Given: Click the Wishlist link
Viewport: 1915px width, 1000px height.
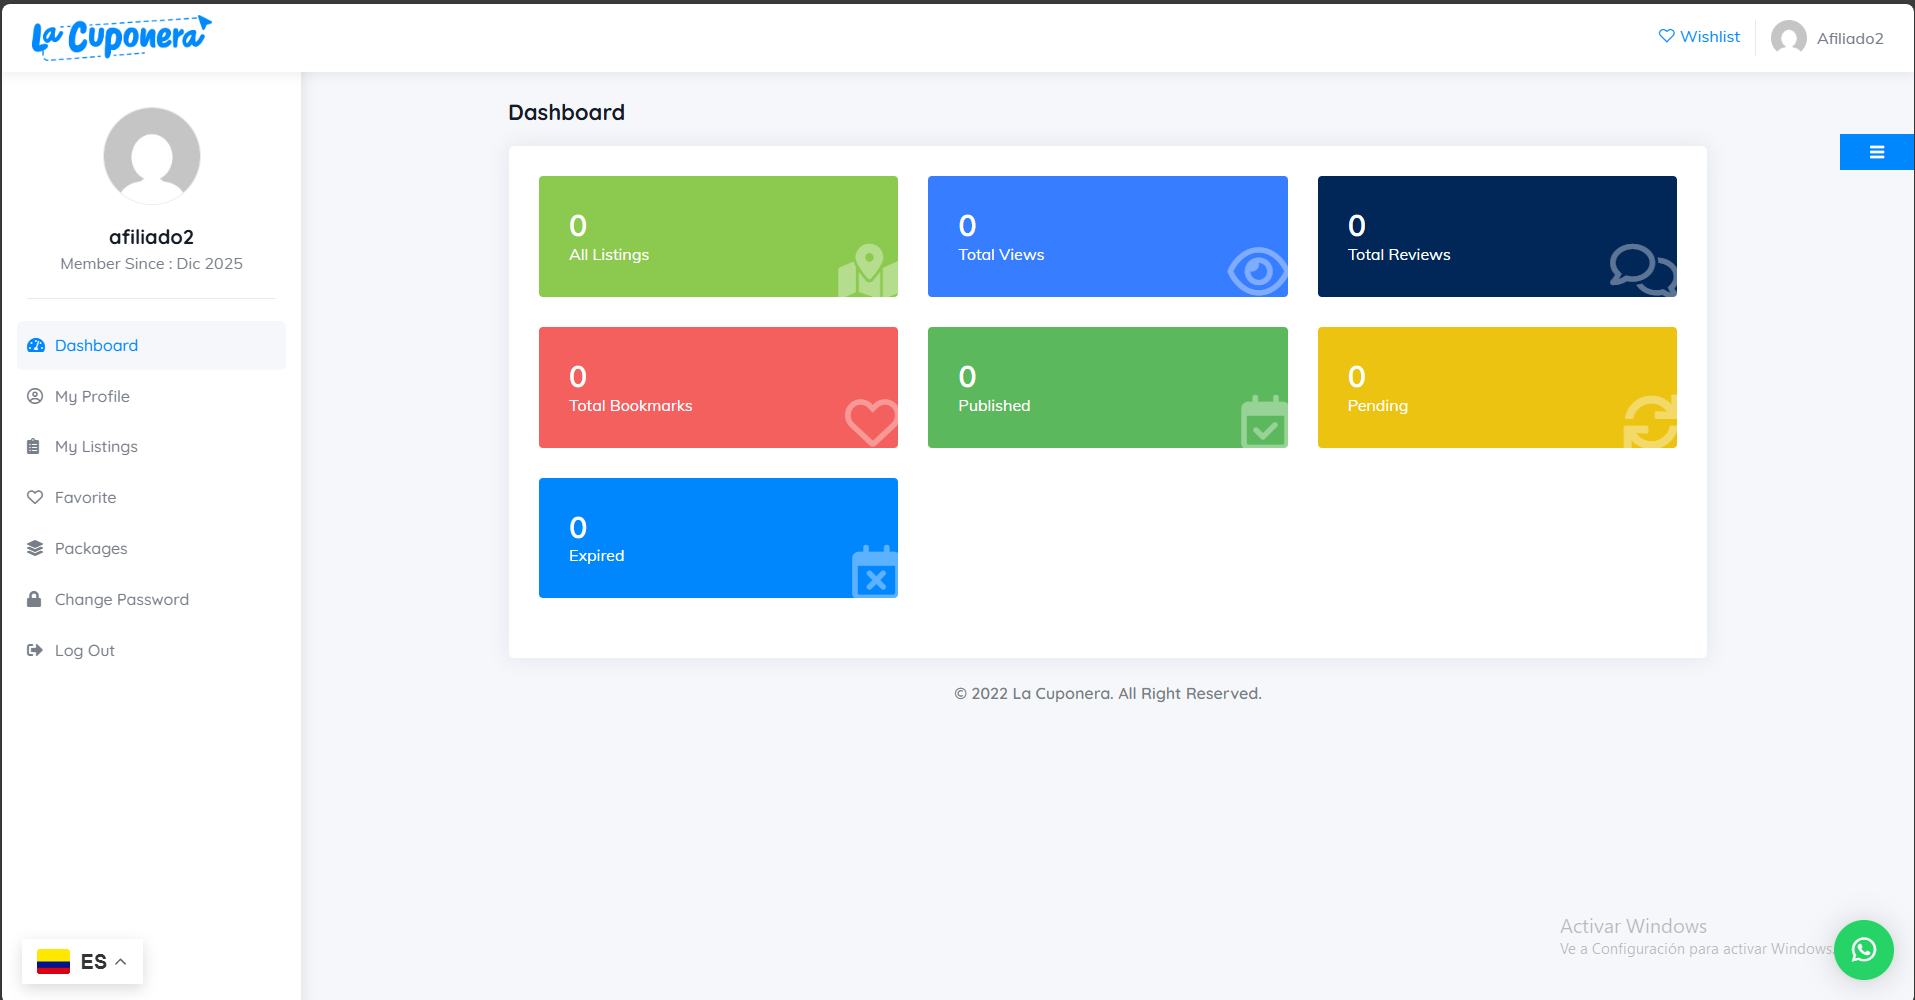Looking at the screenshot, I should 1709,36.
